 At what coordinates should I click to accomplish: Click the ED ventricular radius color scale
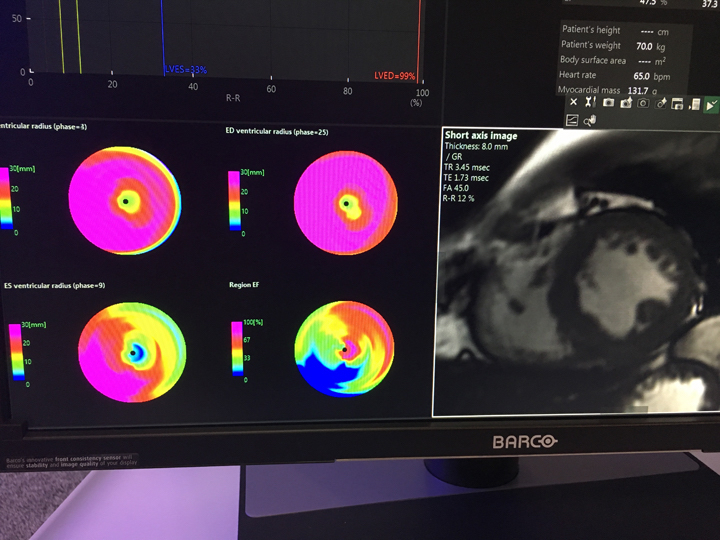click(235, 201)
